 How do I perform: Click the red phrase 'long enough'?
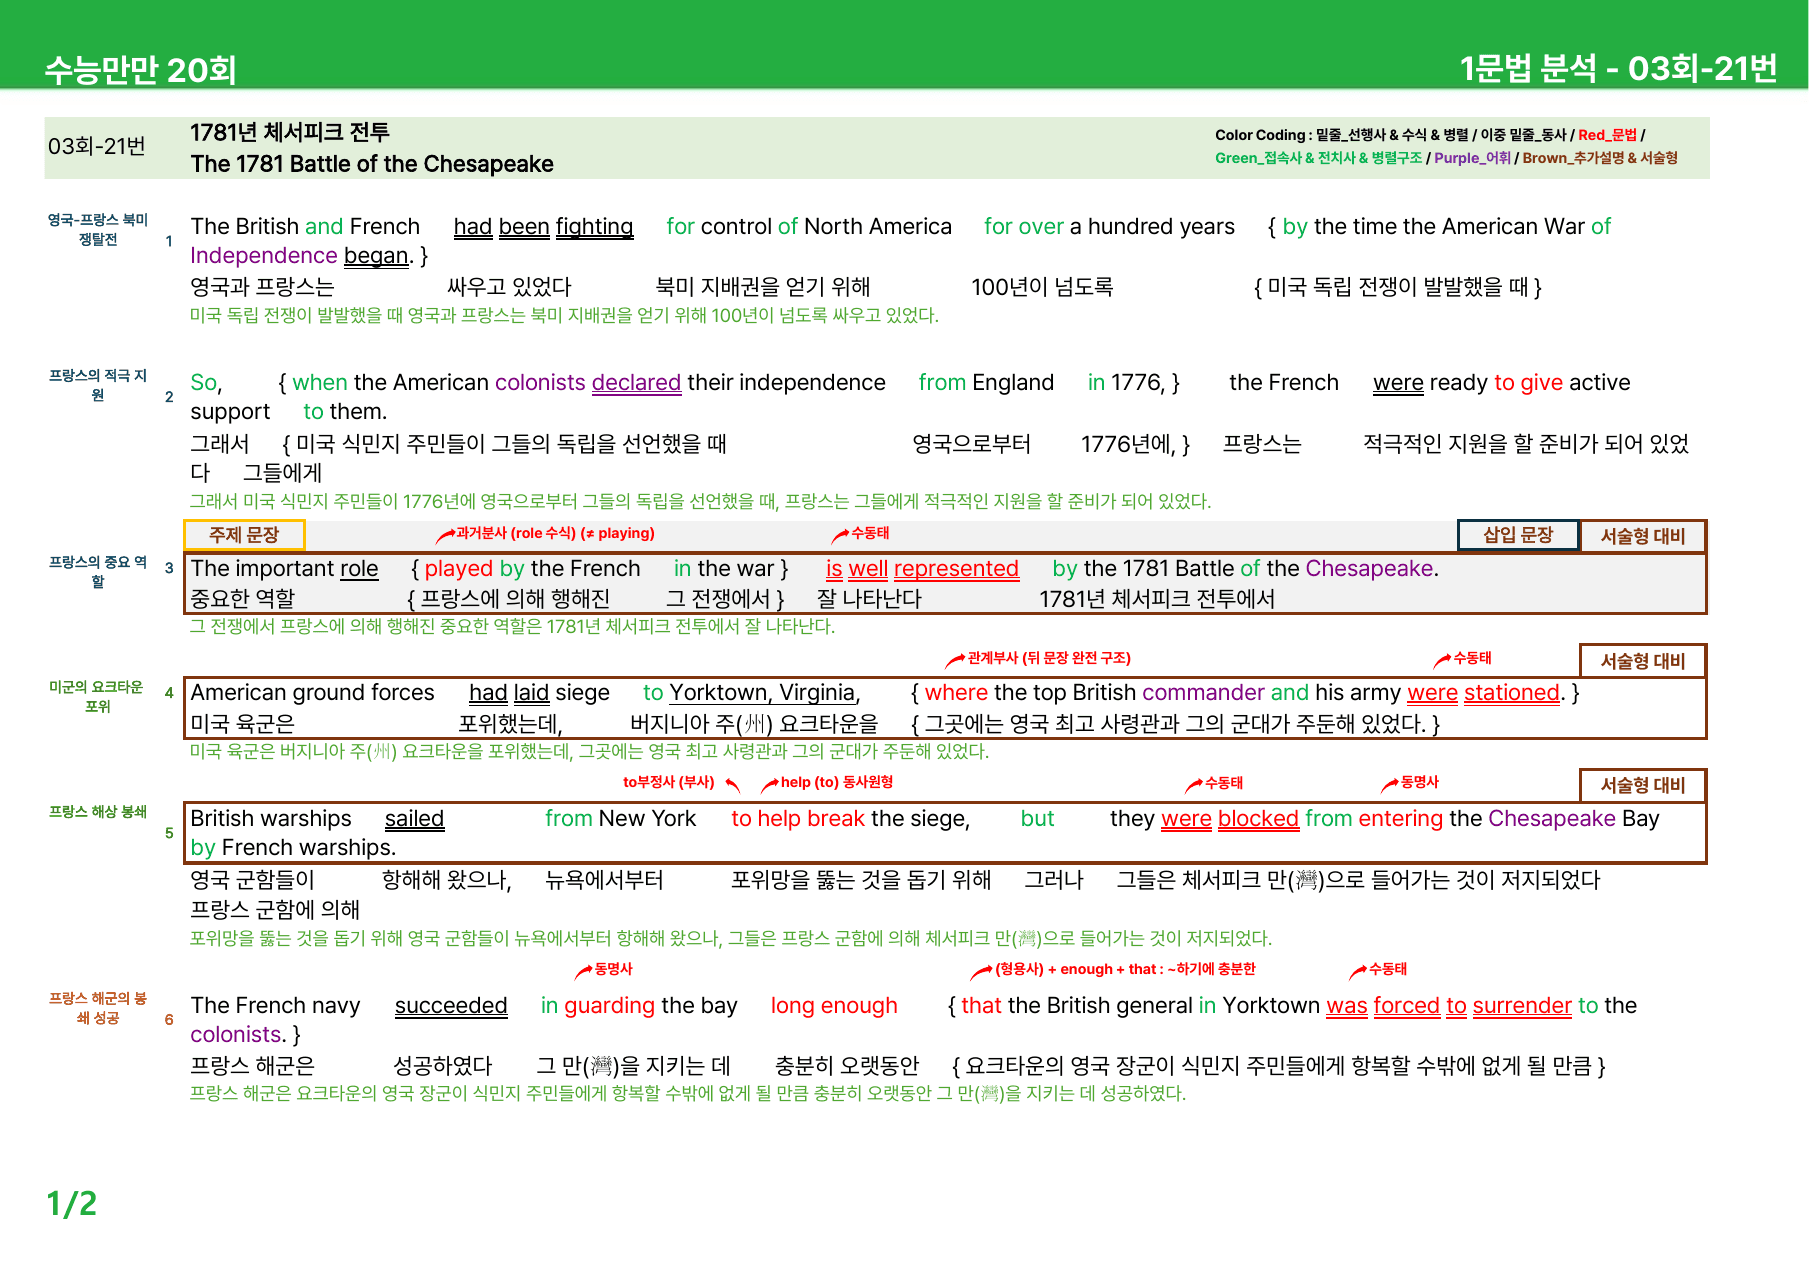point(834,1006)
